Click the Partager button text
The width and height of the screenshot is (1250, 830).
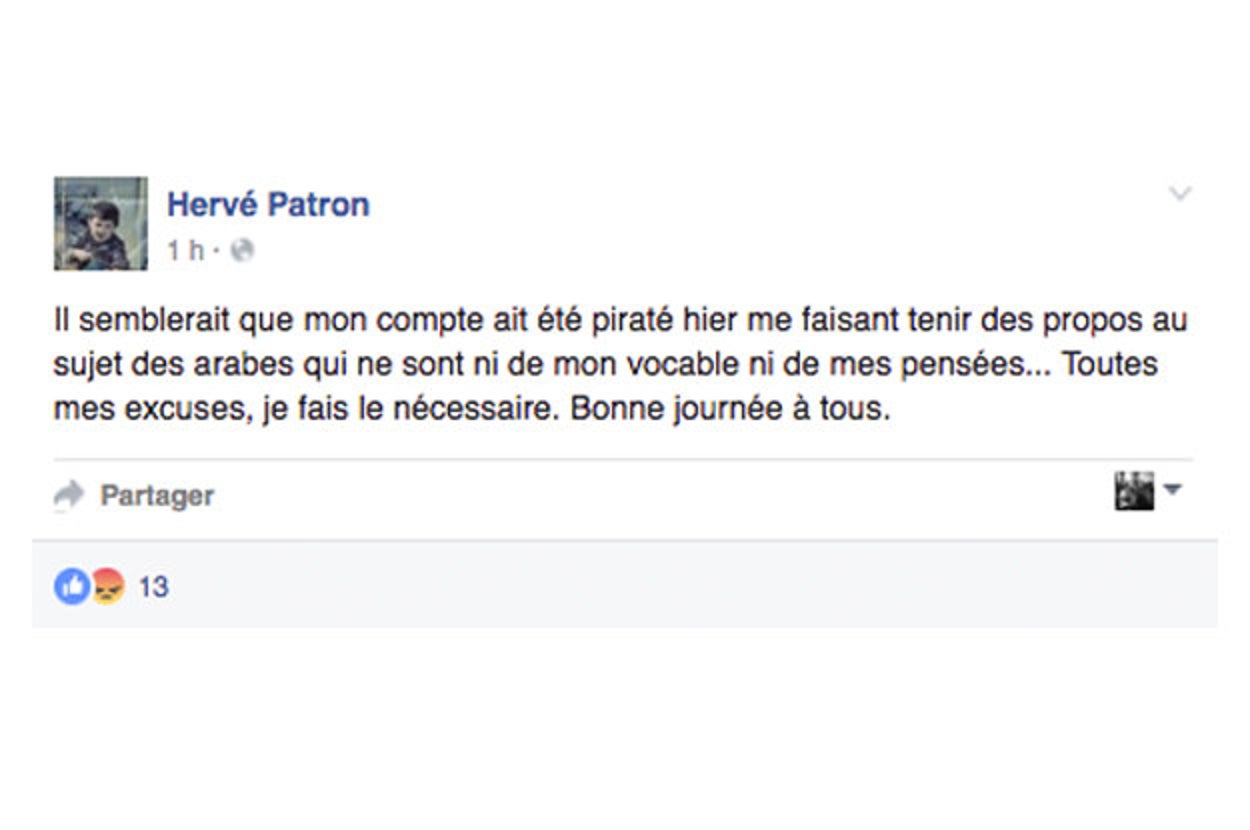[157, 496]
